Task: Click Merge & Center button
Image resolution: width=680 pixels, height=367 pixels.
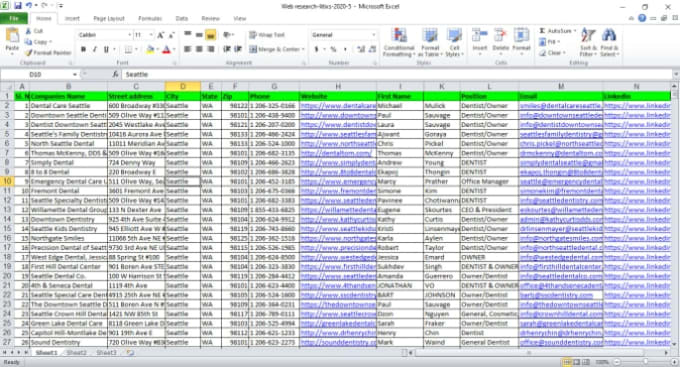Action: [276, 49]
